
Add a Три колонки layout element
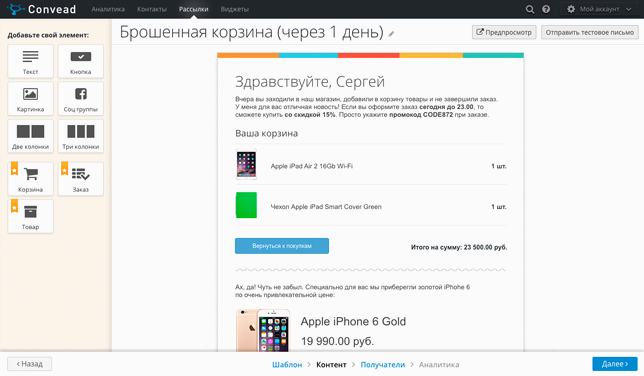[80, 136]
